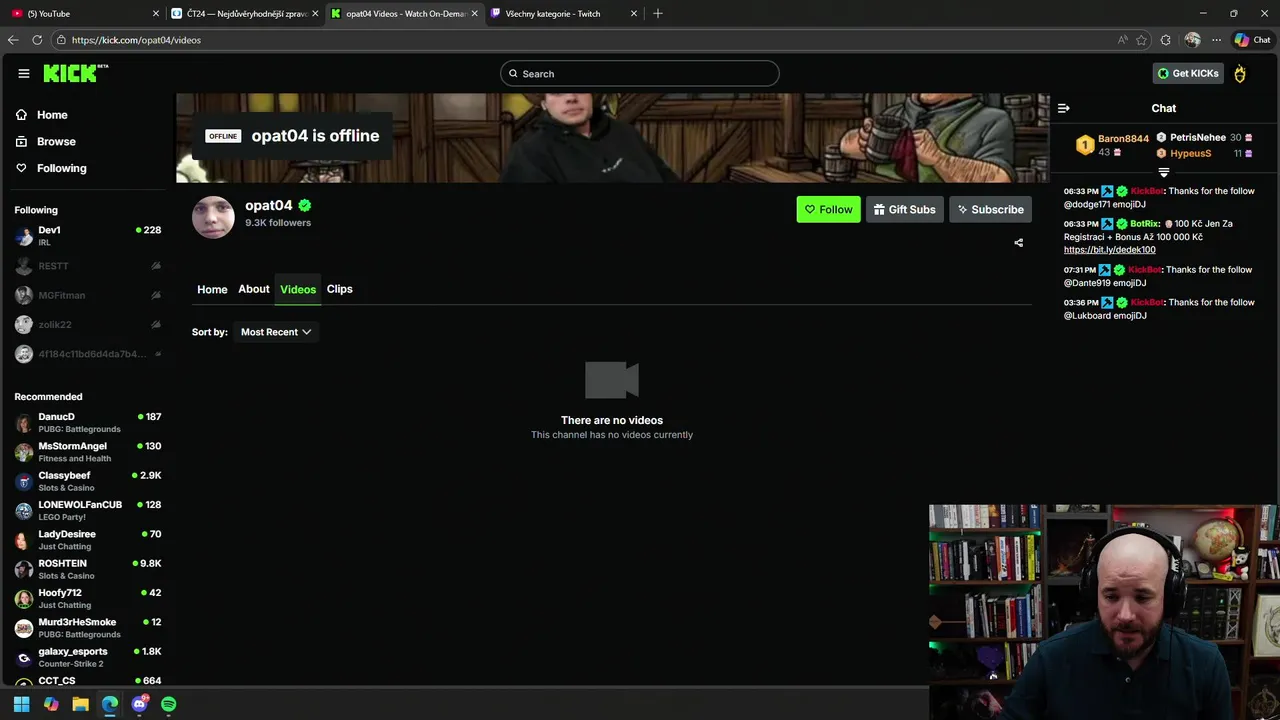
Task: Open the Read Aloud icon
Action: (1123, 40)
